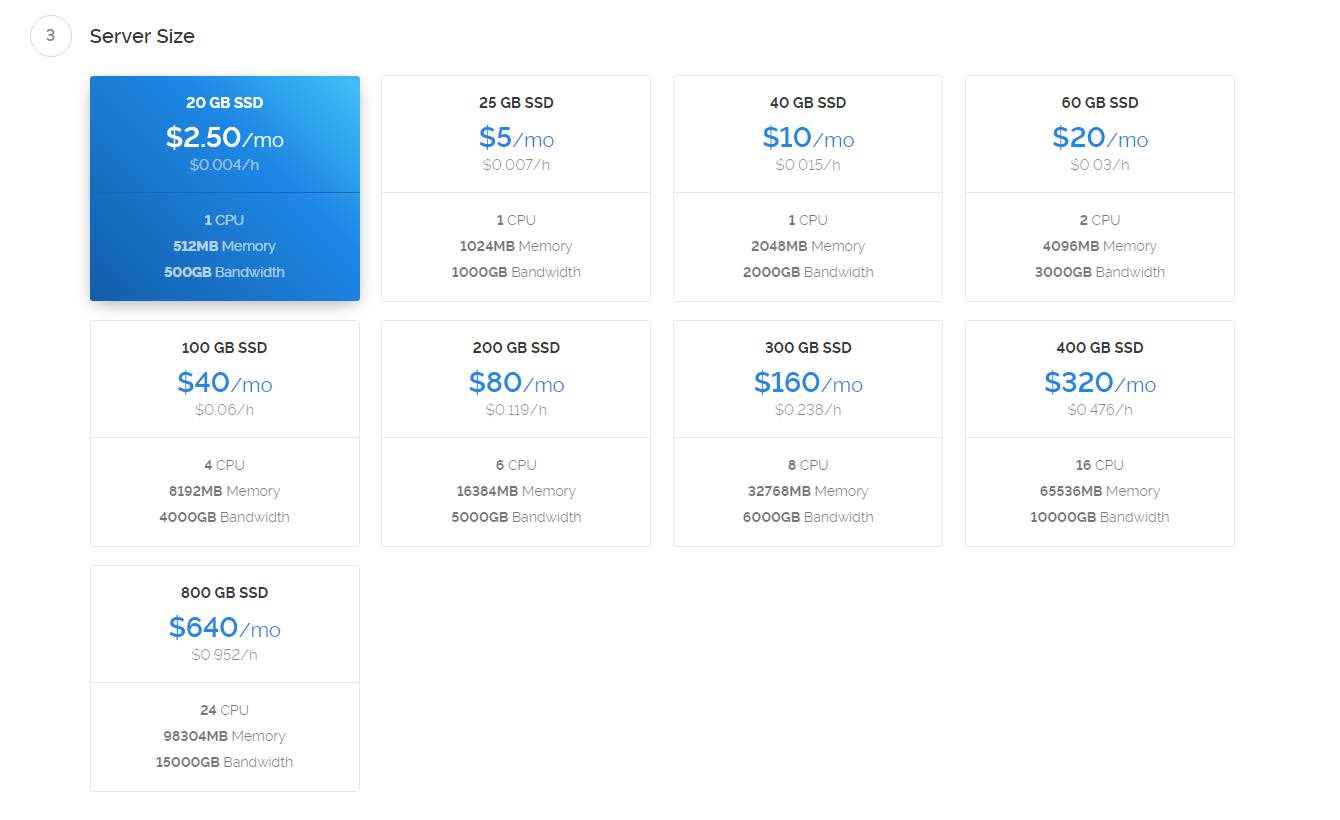This screenshot has height=820, width=1340.
Task: Click the $5/mo price label
Action: click(x=516, y=138)
